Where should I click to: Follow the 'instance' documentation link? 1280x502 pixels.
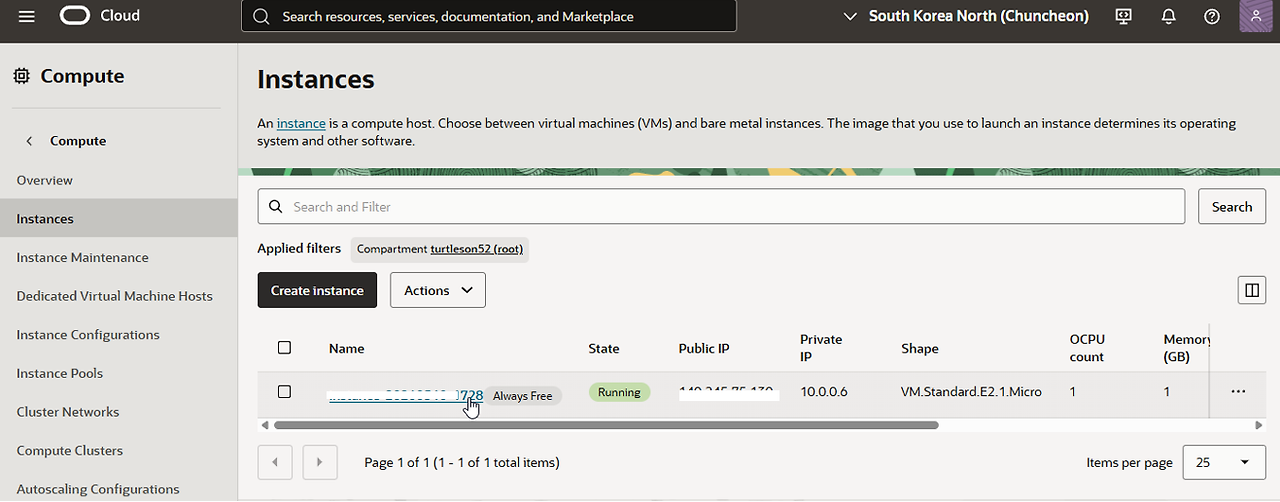click(301, 123)
